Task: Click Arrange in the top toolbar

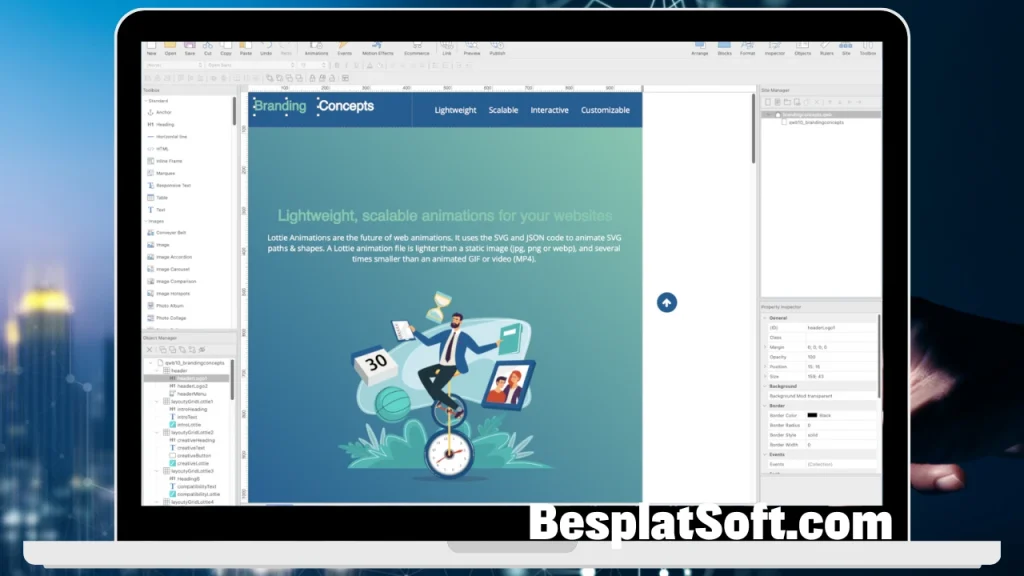Action: (x=699, y=46)
